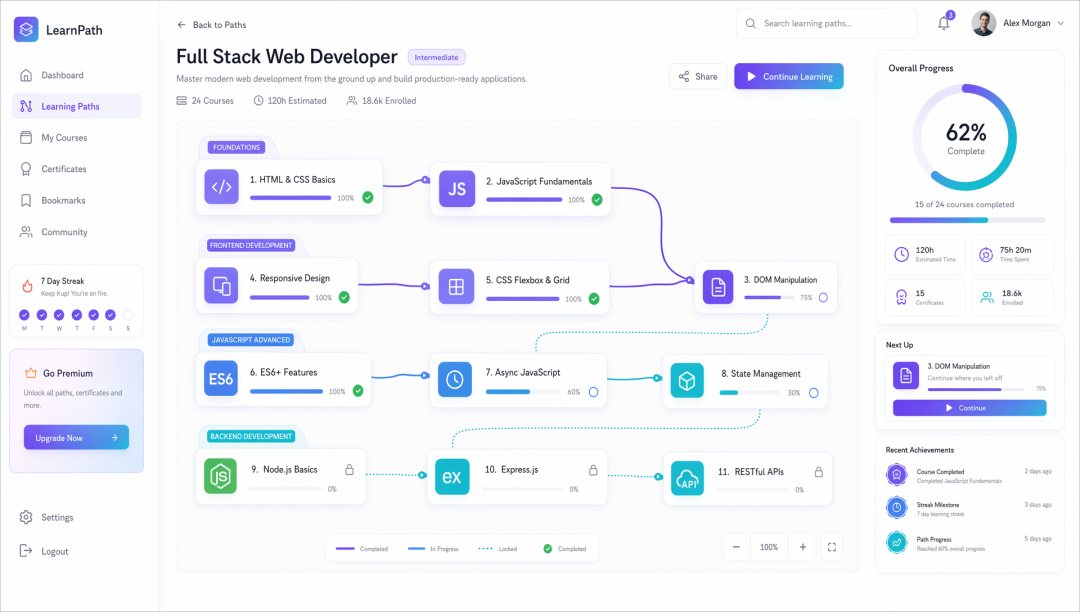This screenshot has height=612, width=1080.
Task: Open notifications bell icon
Action: pyautogui.click(x=944, y=23)
